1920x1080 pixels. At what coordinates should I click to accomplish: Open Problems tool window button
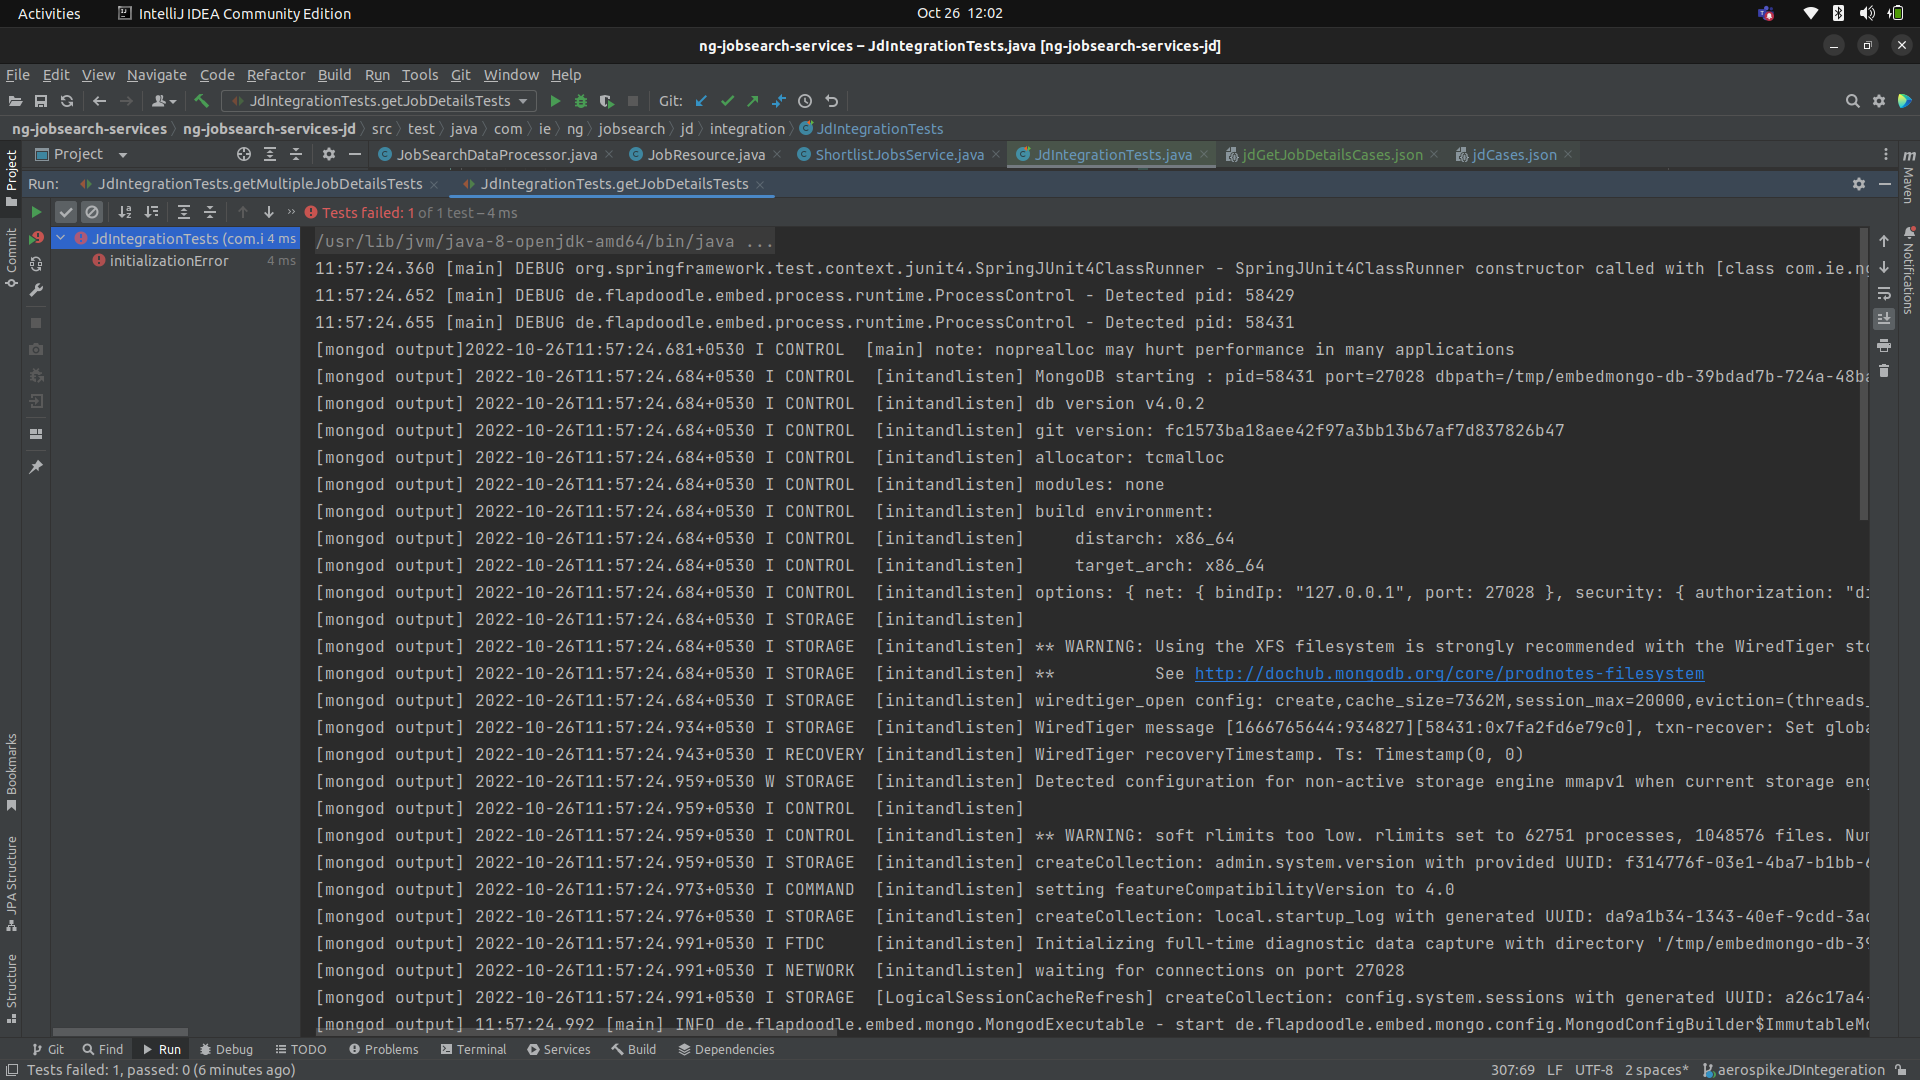tap(384, 1049)
